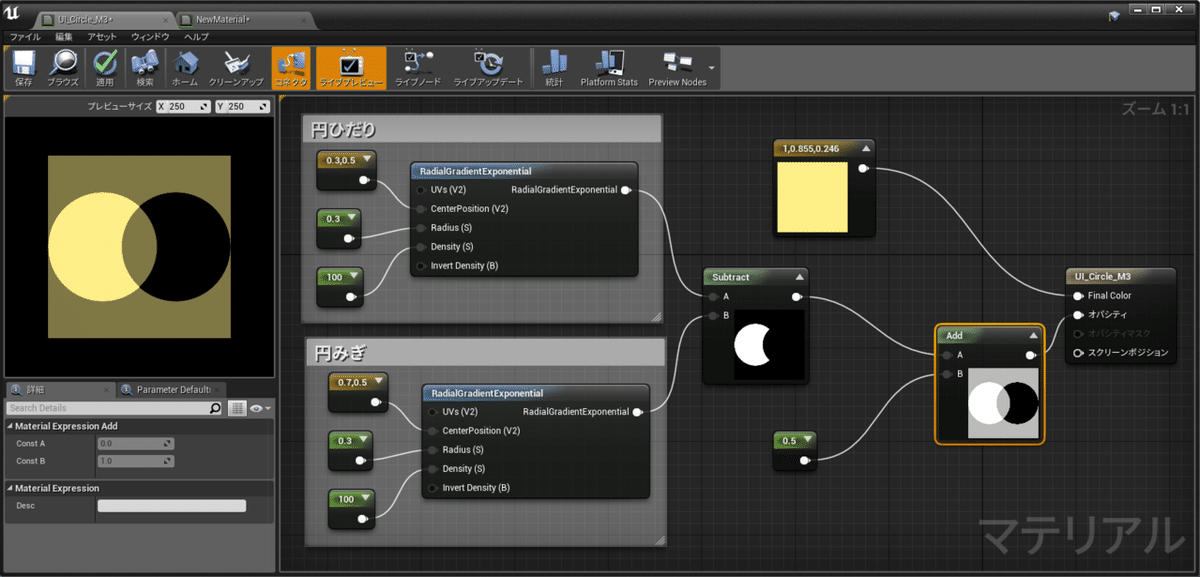Click the Desc text field
Screen dimensions: 1200x577
pos(171,506)
